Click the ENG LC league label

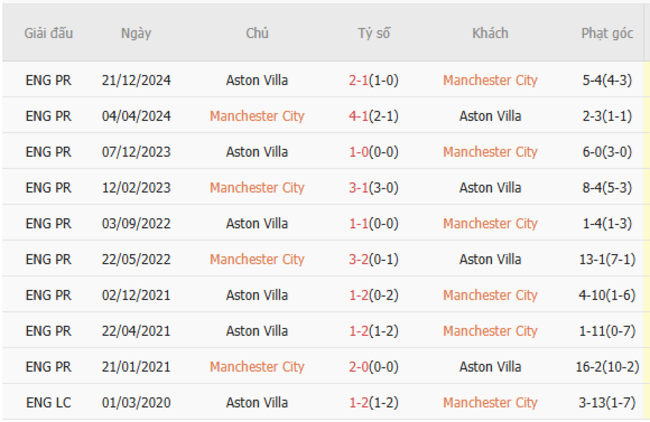coord(48,403)
